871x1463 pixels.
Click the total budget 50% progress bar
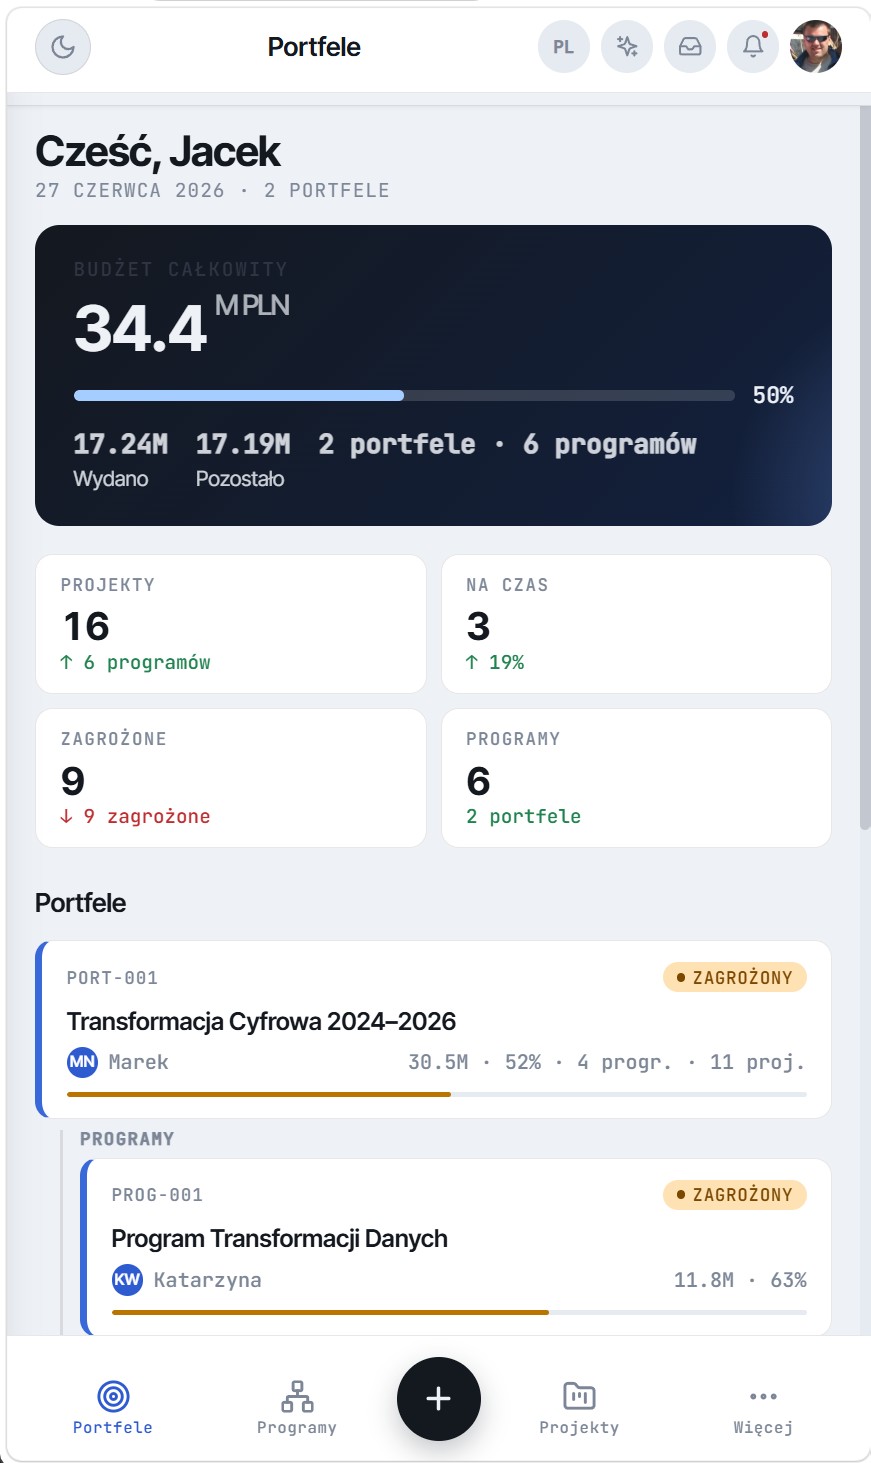pyautogui.click(x=404, y=395)
